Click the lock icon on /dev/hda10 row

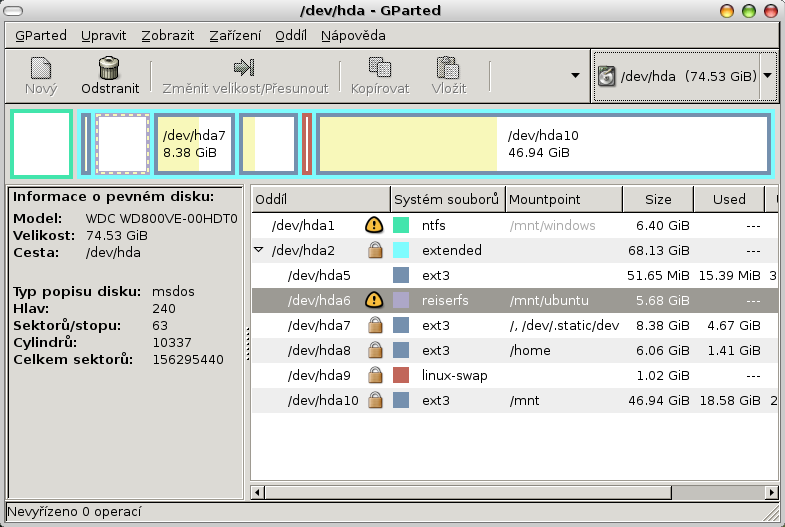point(375,400)
